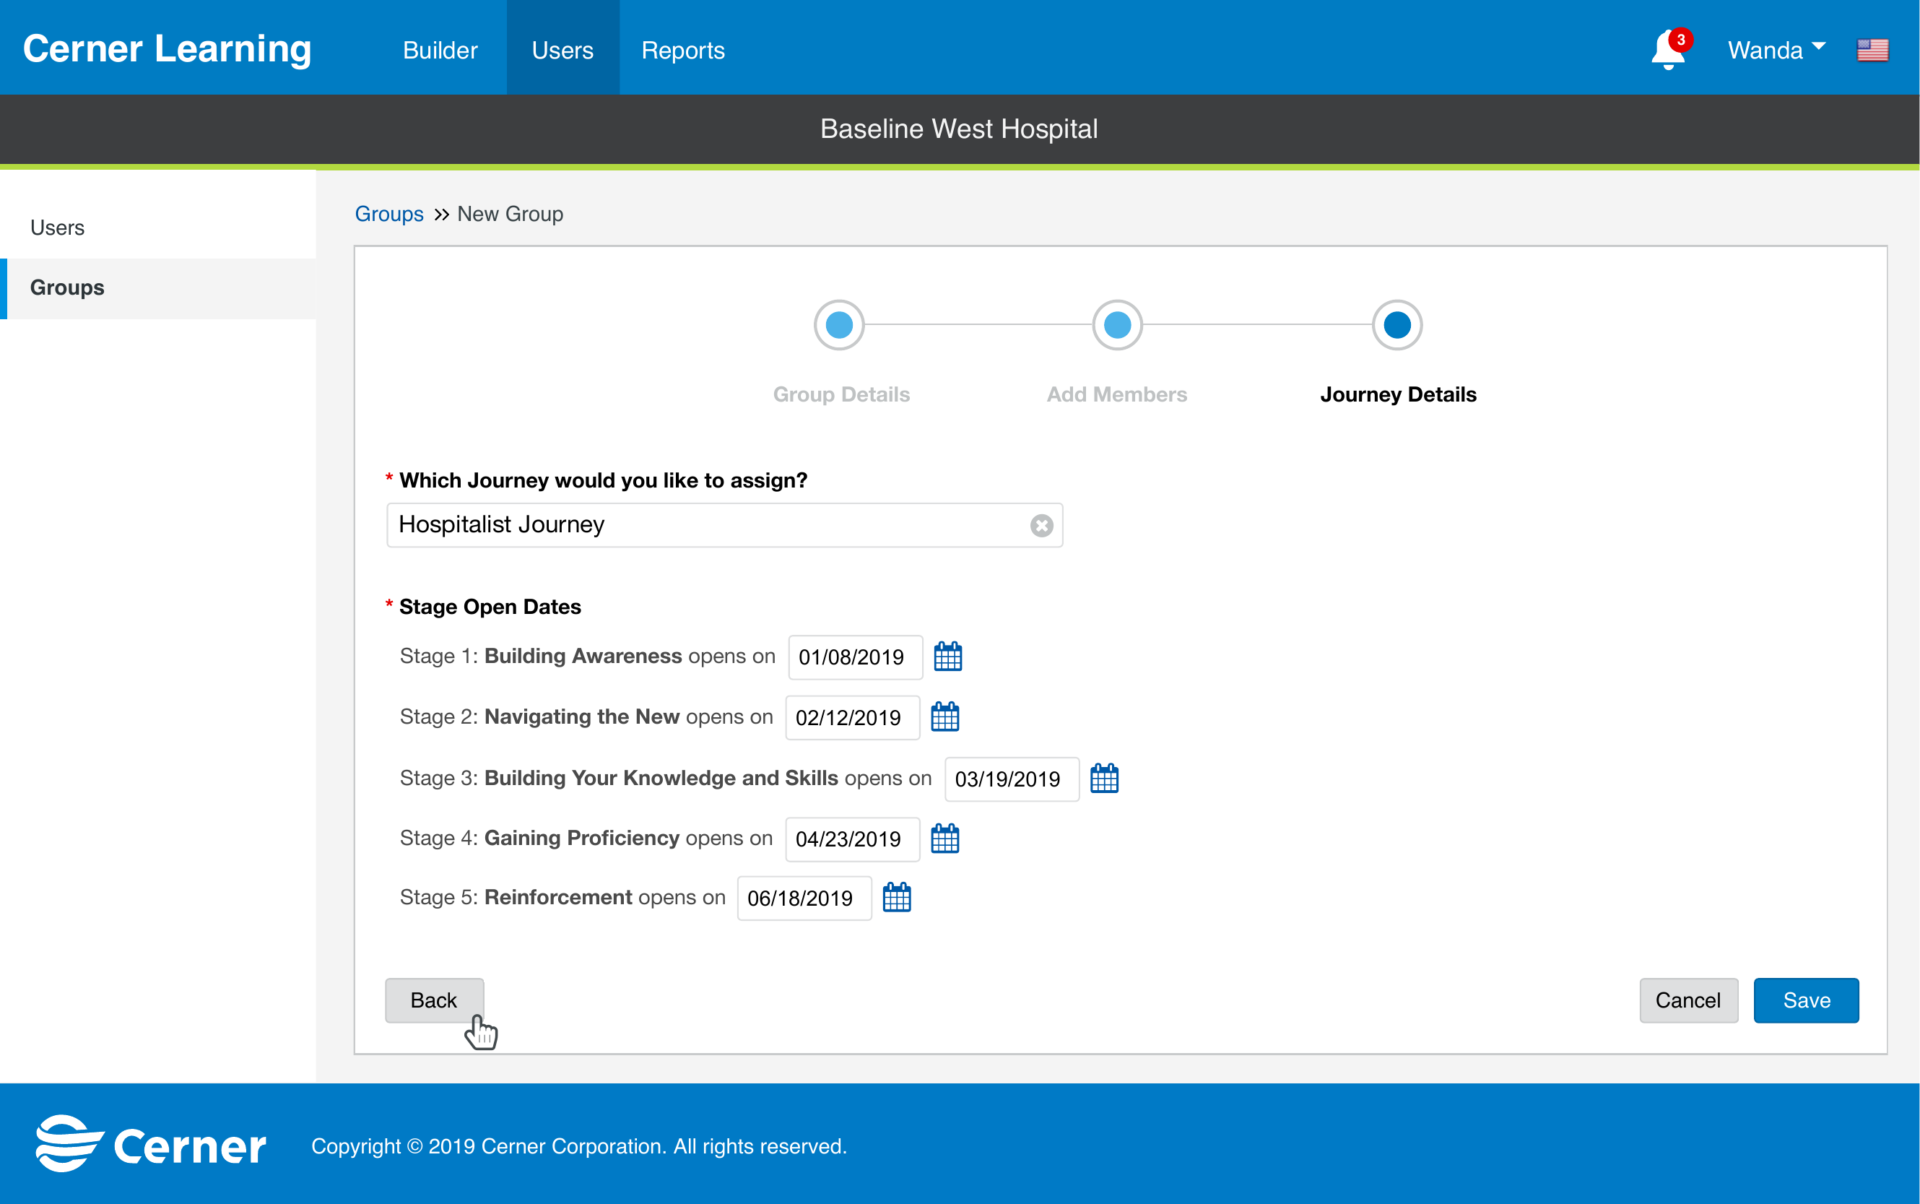The image size is (1920, 1204).
Task: Click the Cancel button
Action: click(x=1688, y=1000)
